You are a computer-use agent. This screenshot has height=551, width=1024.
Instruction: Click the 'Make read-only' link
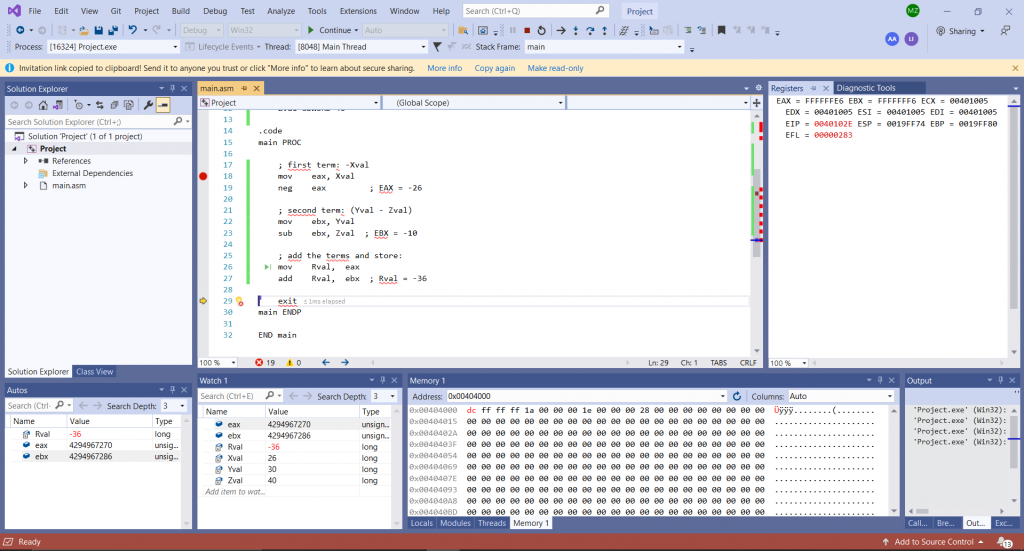[555, 68]
